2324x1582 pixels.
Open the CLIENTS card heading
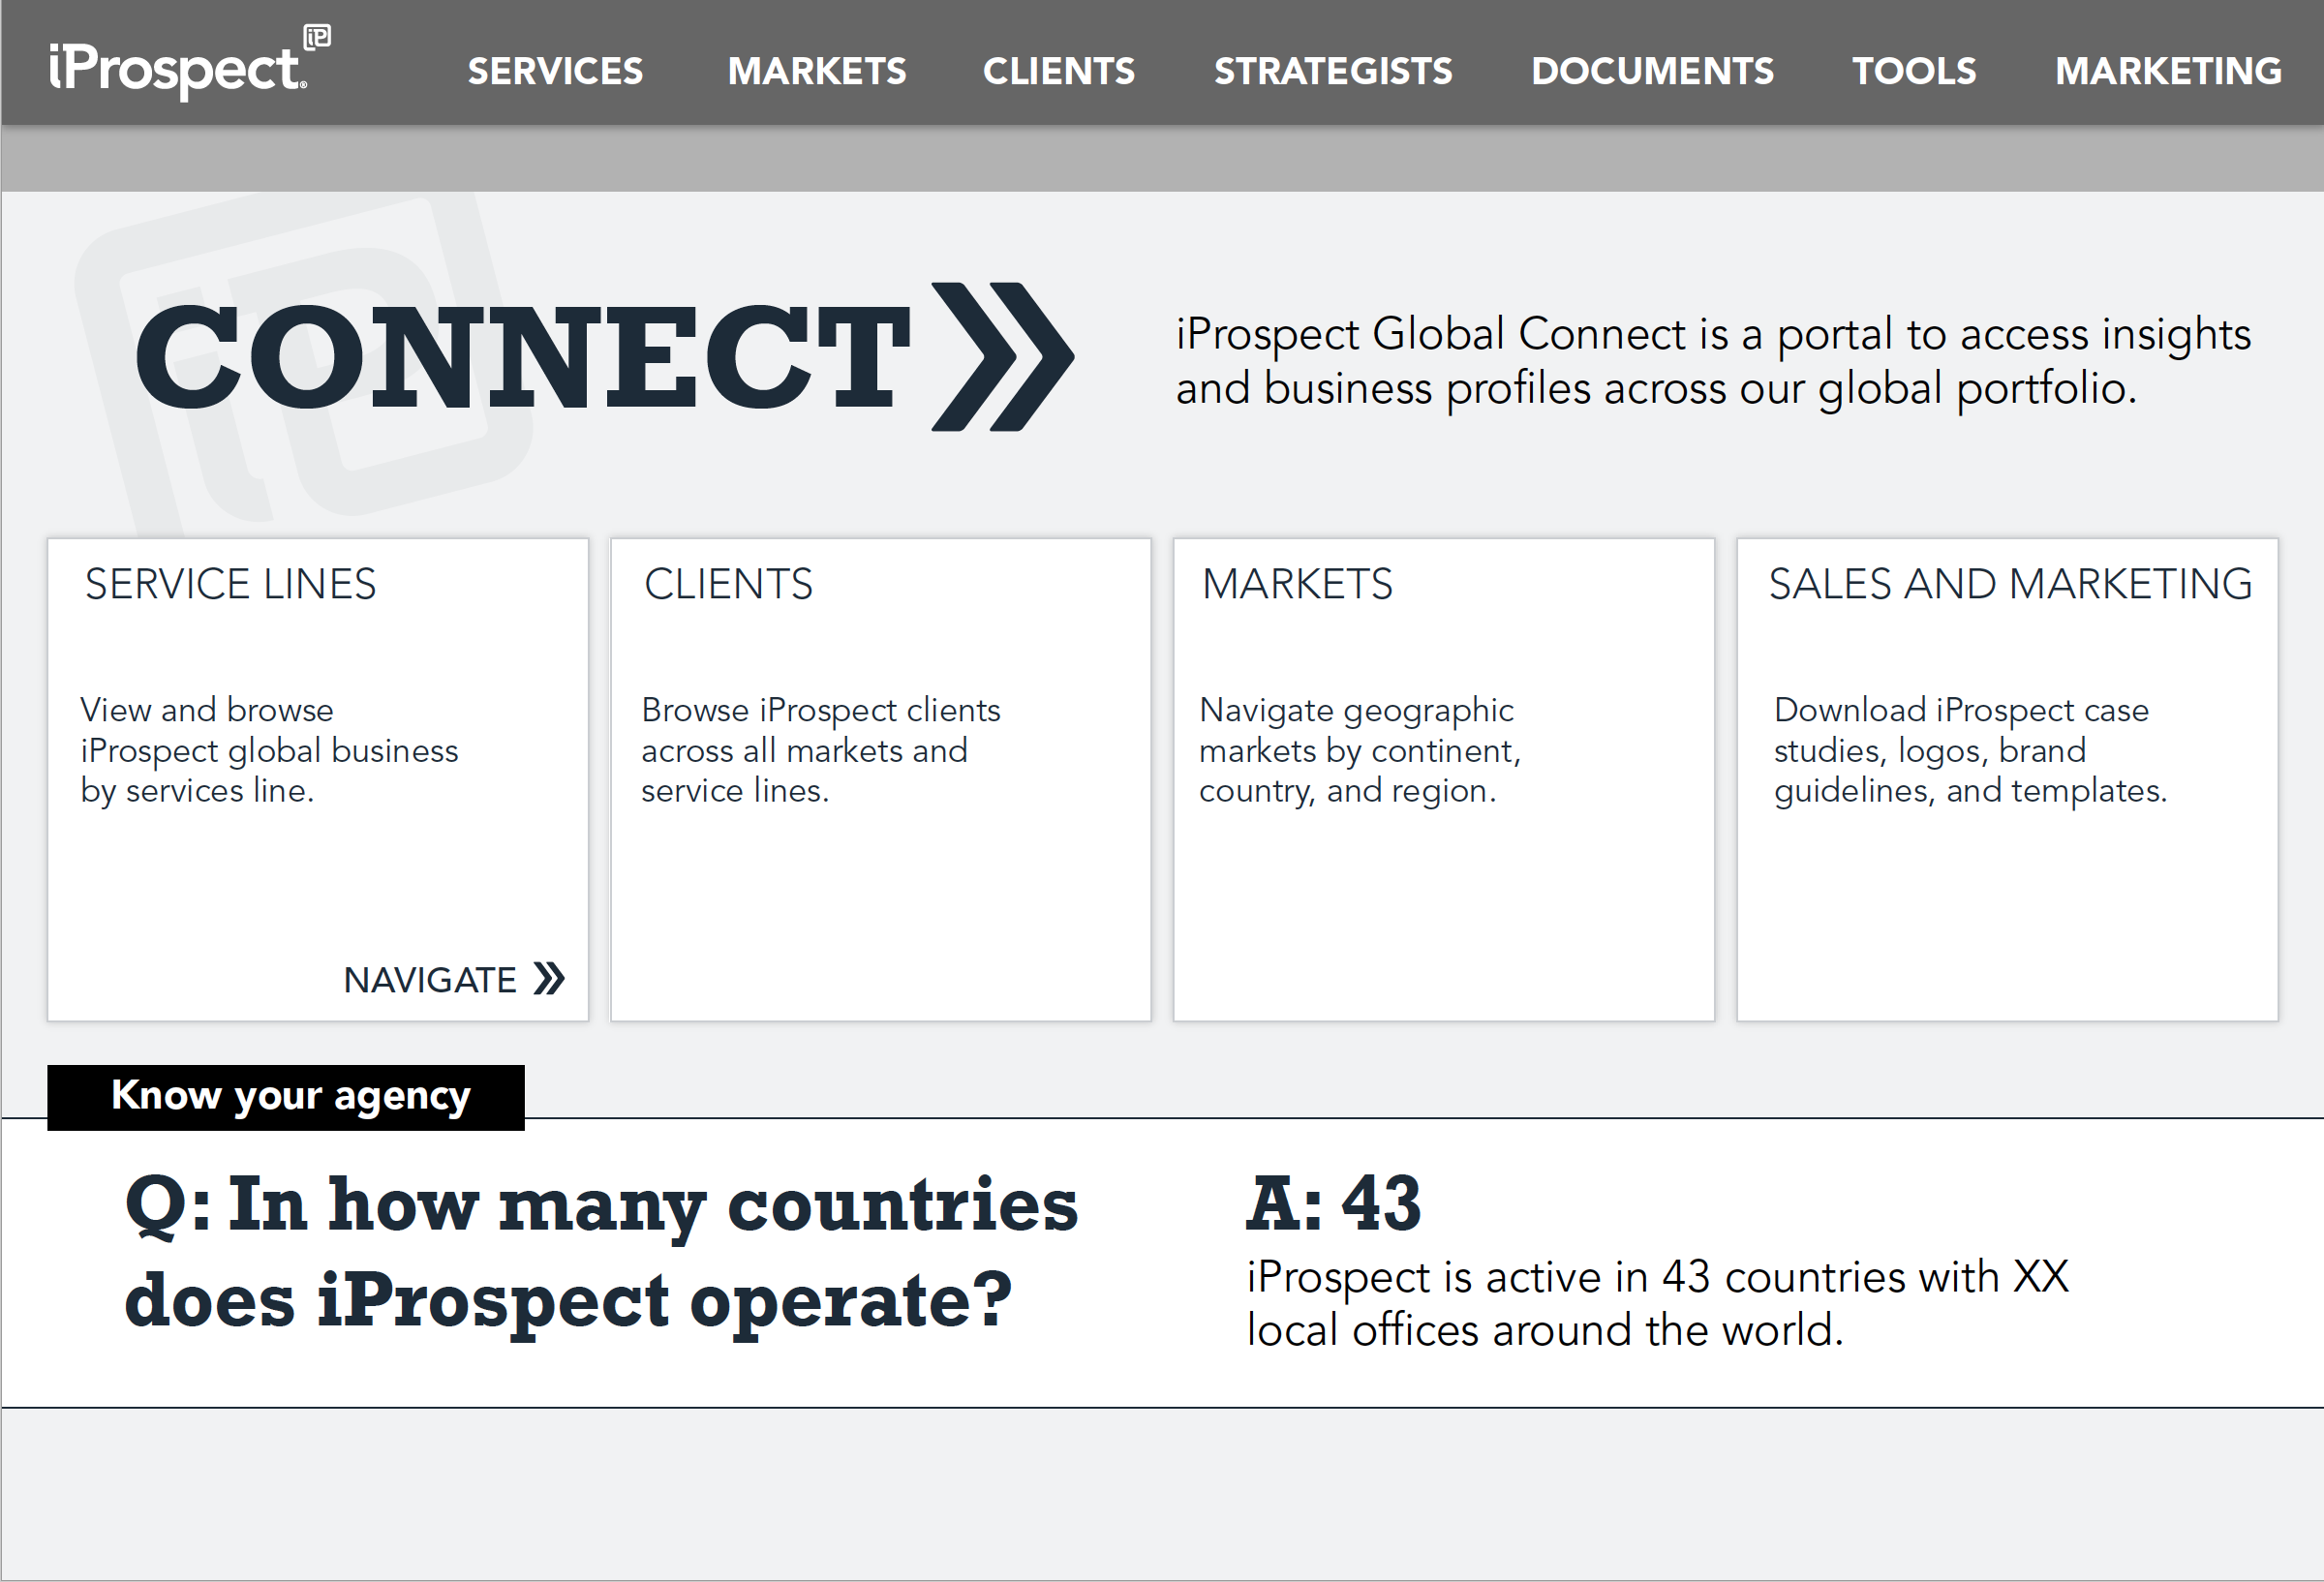coord(728,584)
